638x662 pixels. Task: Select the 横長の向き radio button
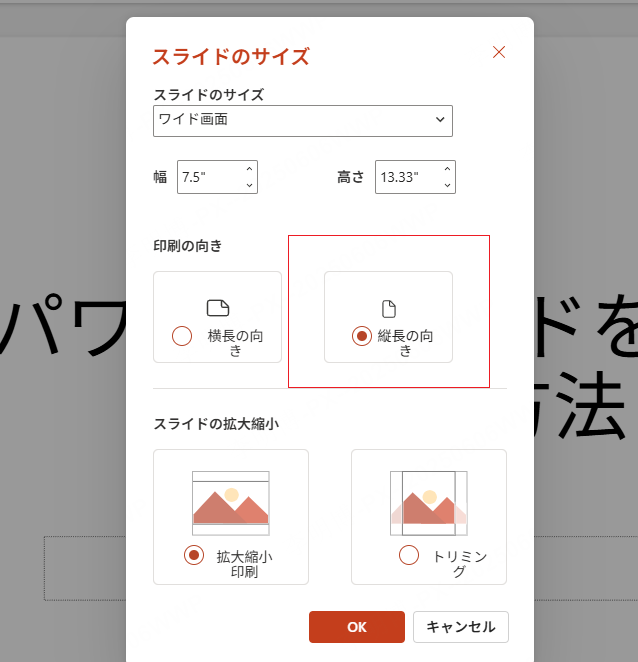182,336
